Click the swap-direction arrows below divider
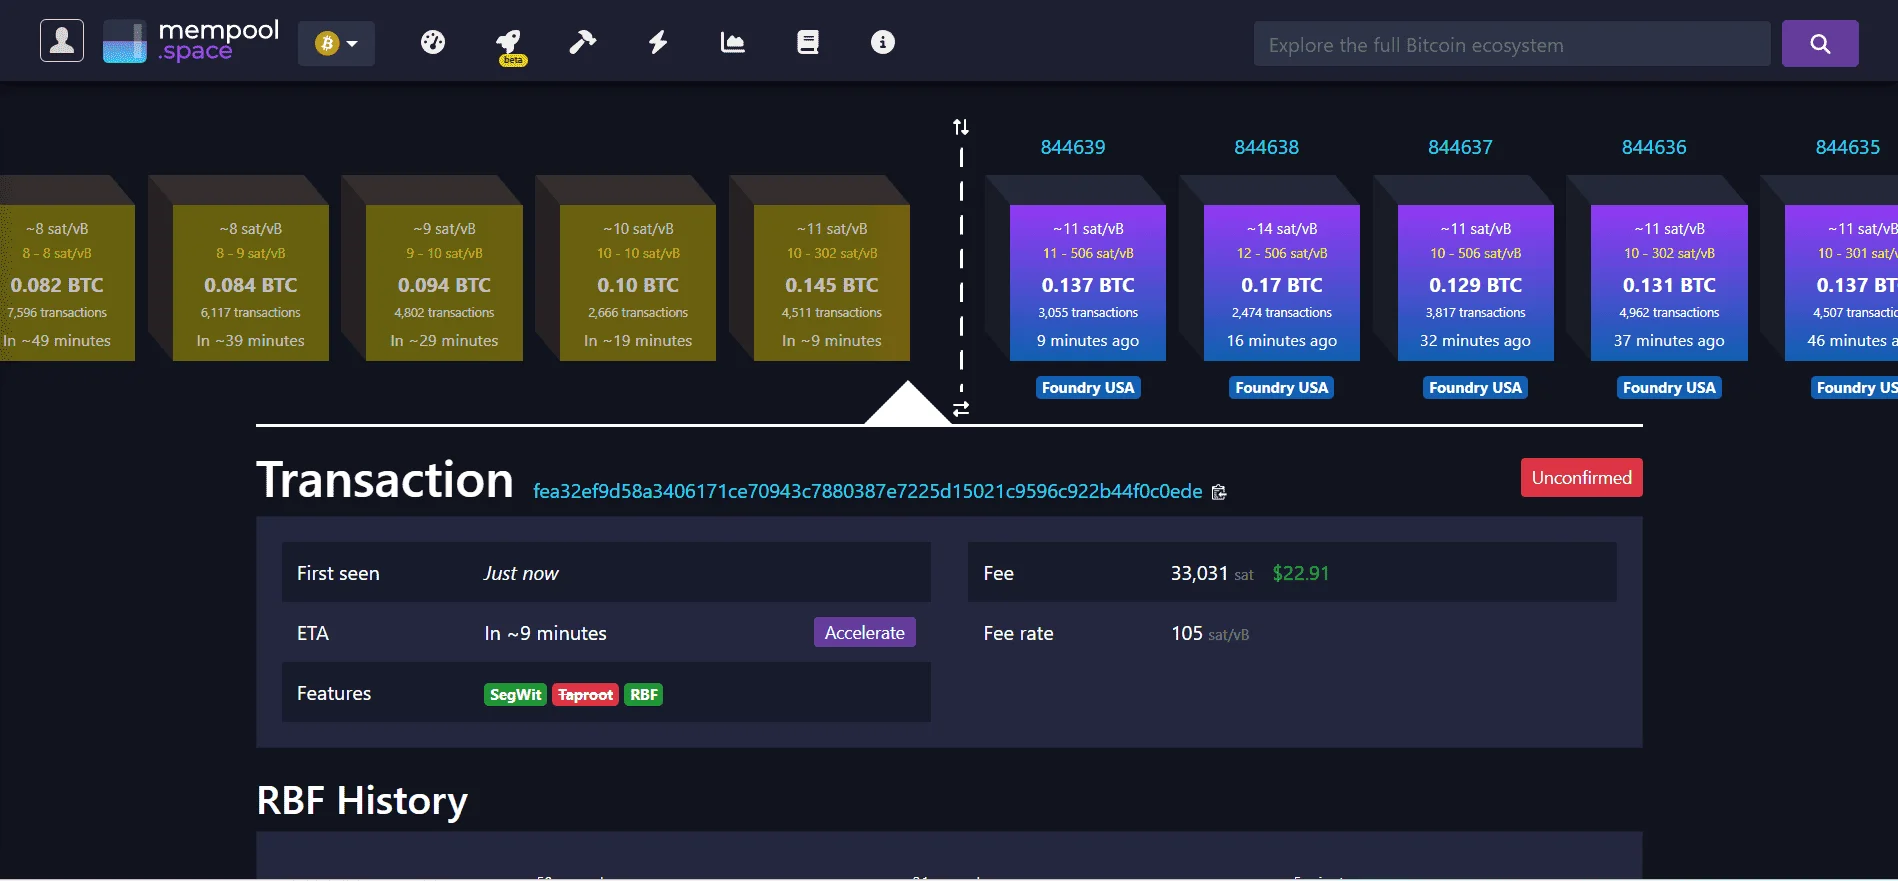The height and width of the screenshot is (881, 1898). point(961,409)
